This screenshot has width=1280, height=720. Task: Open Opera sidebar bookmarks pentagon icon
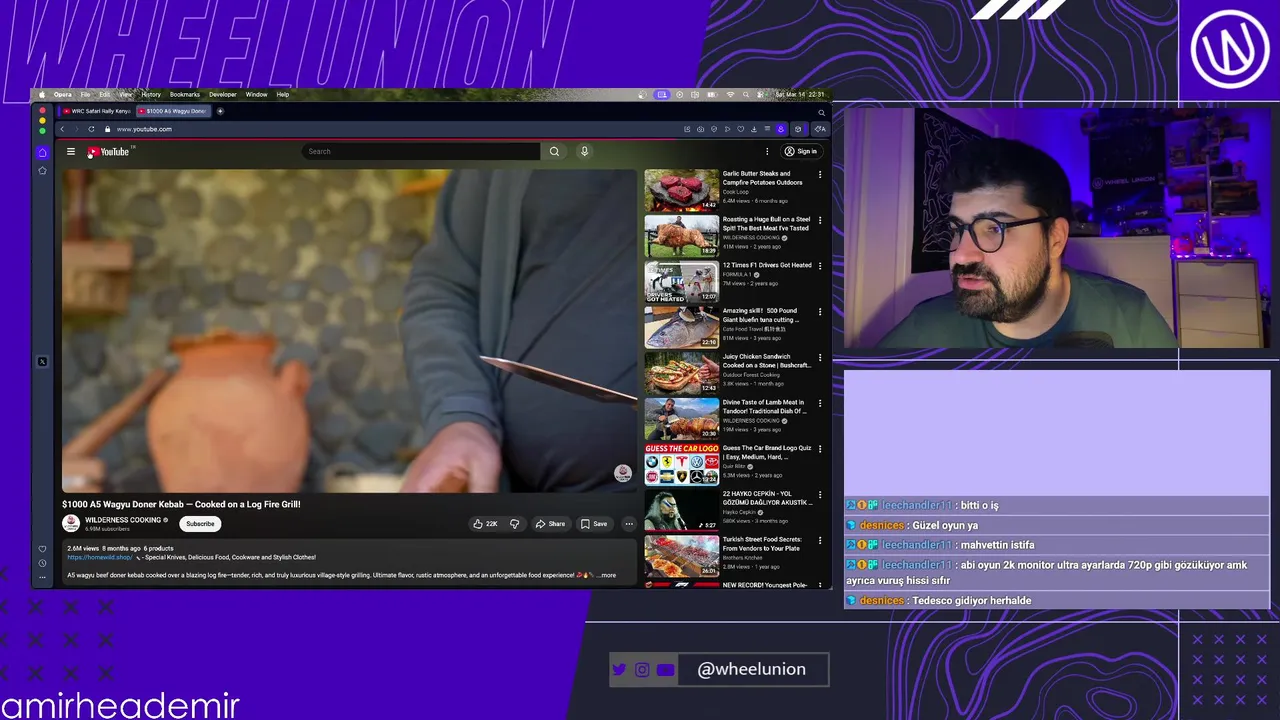point(42,171)
